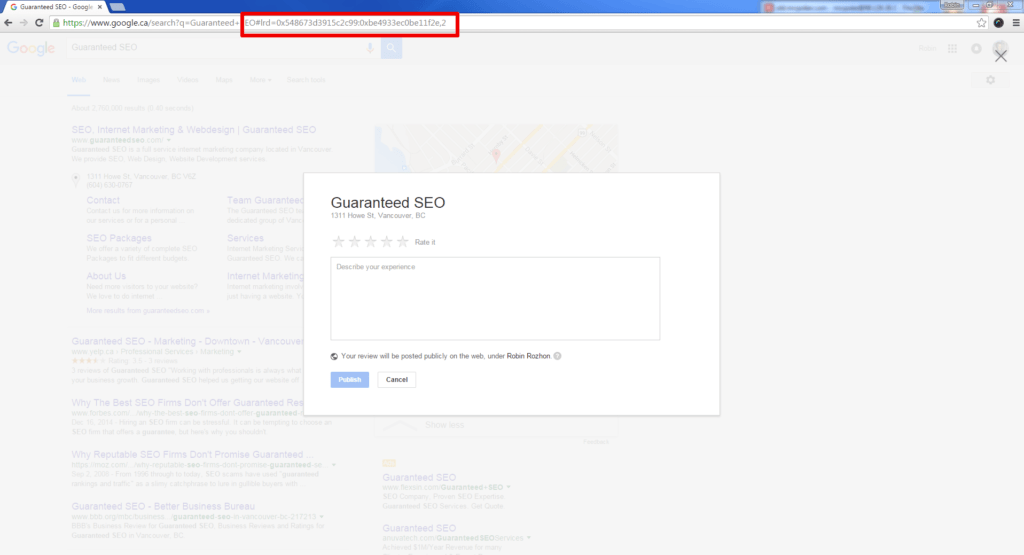Open the flexsin.com Guaranteed SEO ad
This screenshot has height=555, width=1024.
(419, 477)
